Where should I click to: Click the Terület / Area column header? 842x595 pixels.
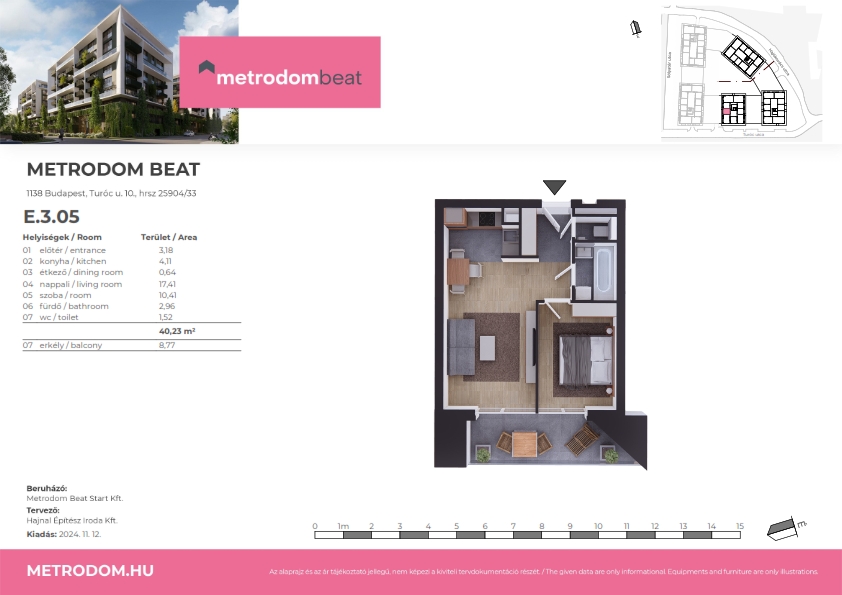(x=169, y=237)
